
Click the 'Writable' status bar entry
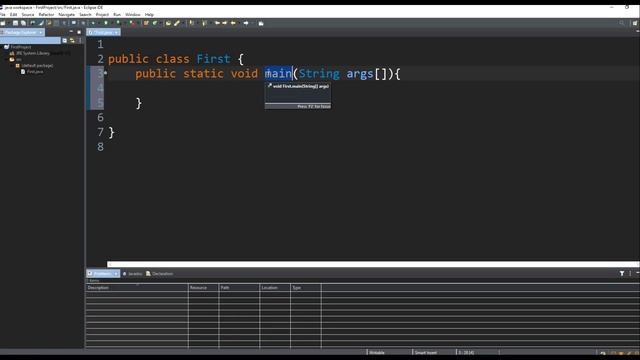click(377, 353)
